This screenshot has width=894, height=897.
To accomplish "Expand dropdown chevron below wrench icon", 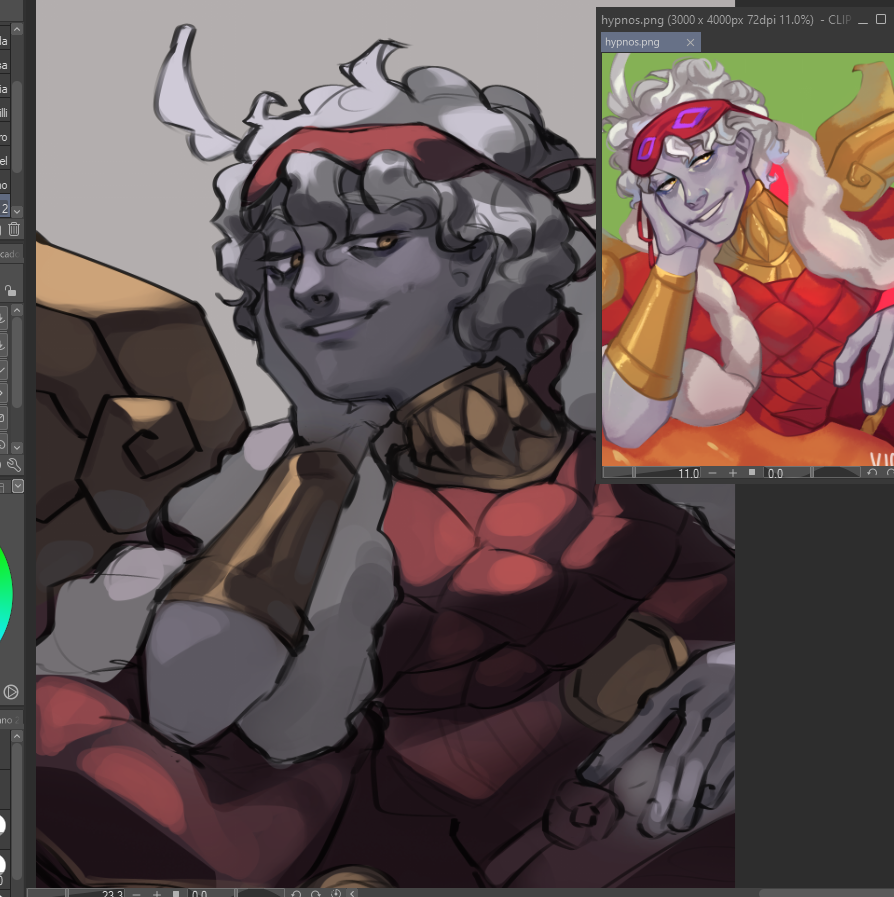I will (18, 486).
